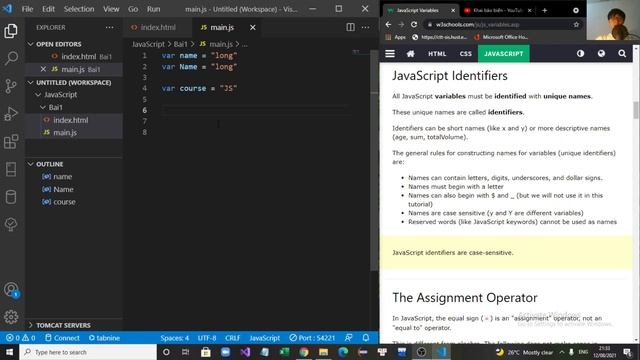640x360 pixels.
Task: Split the editor to the right
Action: click(350, 27)
